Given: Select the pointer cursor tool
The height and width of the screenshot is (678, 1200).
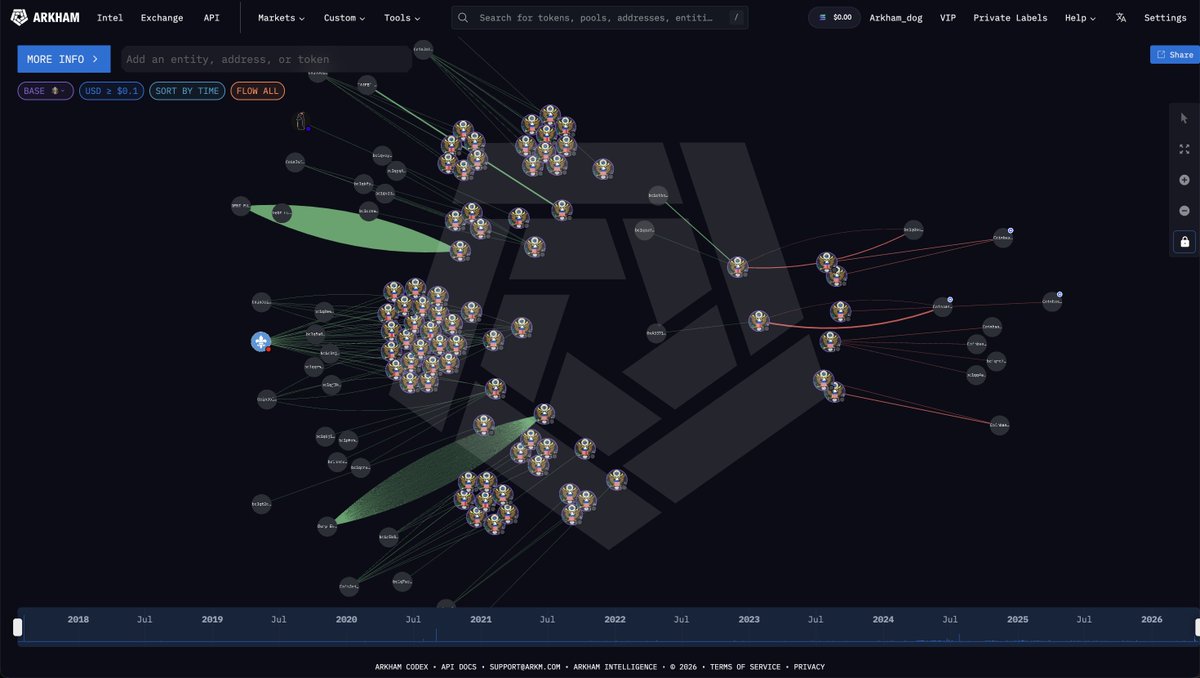Looking at the screenshot, I should (1184, 118).
